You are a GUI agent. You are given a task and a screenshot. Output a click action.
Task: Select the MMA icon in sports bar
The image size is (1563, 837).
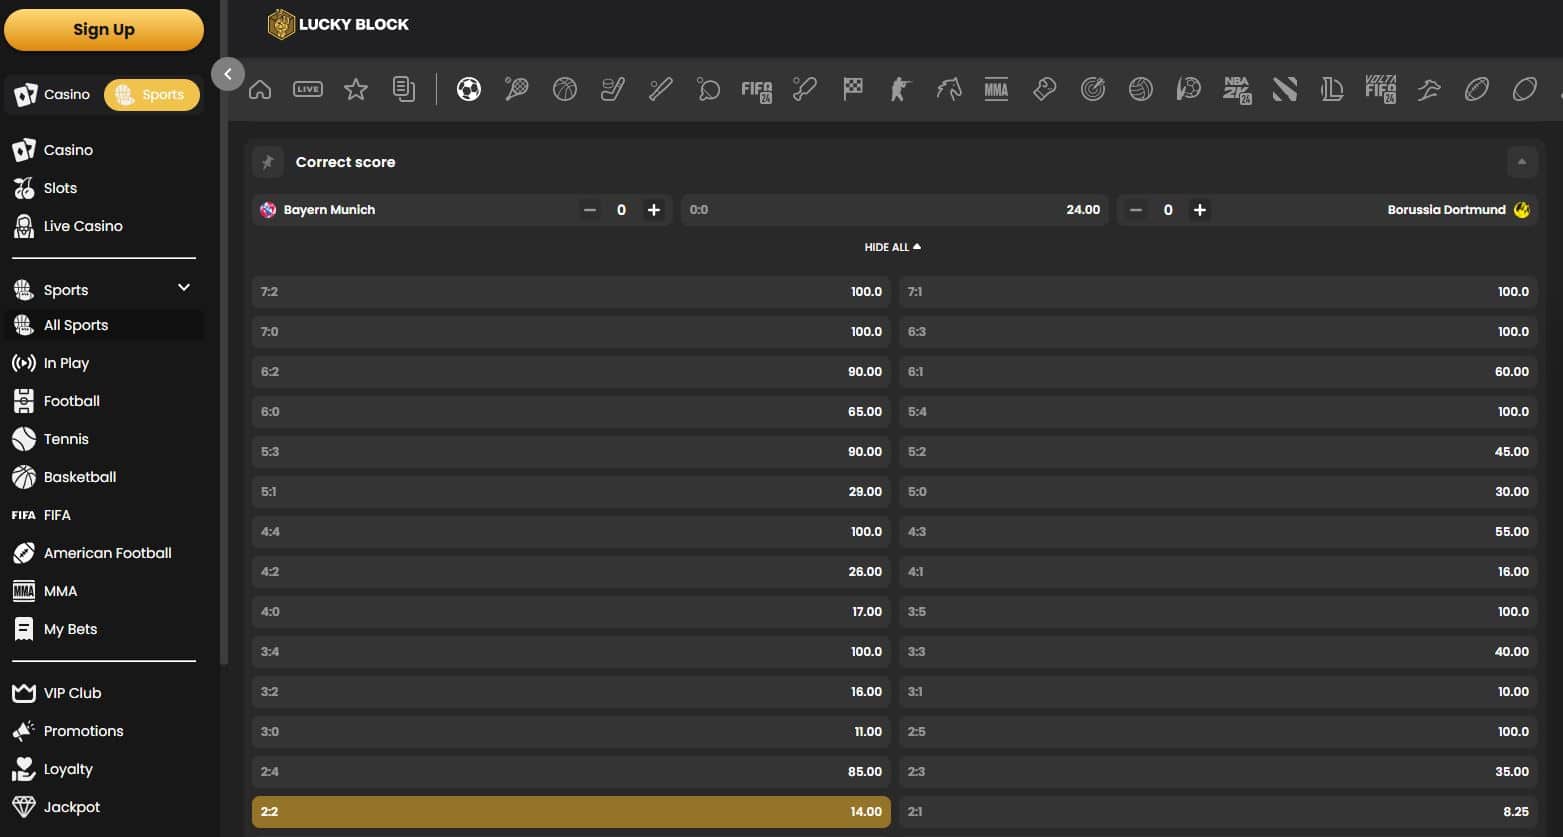[x=997, y=90]
